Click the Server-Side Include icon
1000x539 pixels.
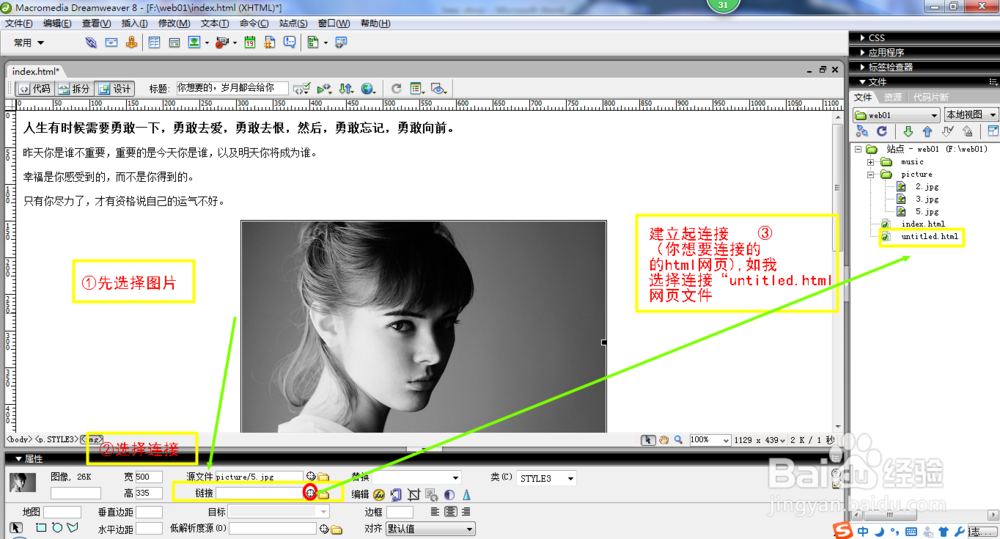coord(270,43)
